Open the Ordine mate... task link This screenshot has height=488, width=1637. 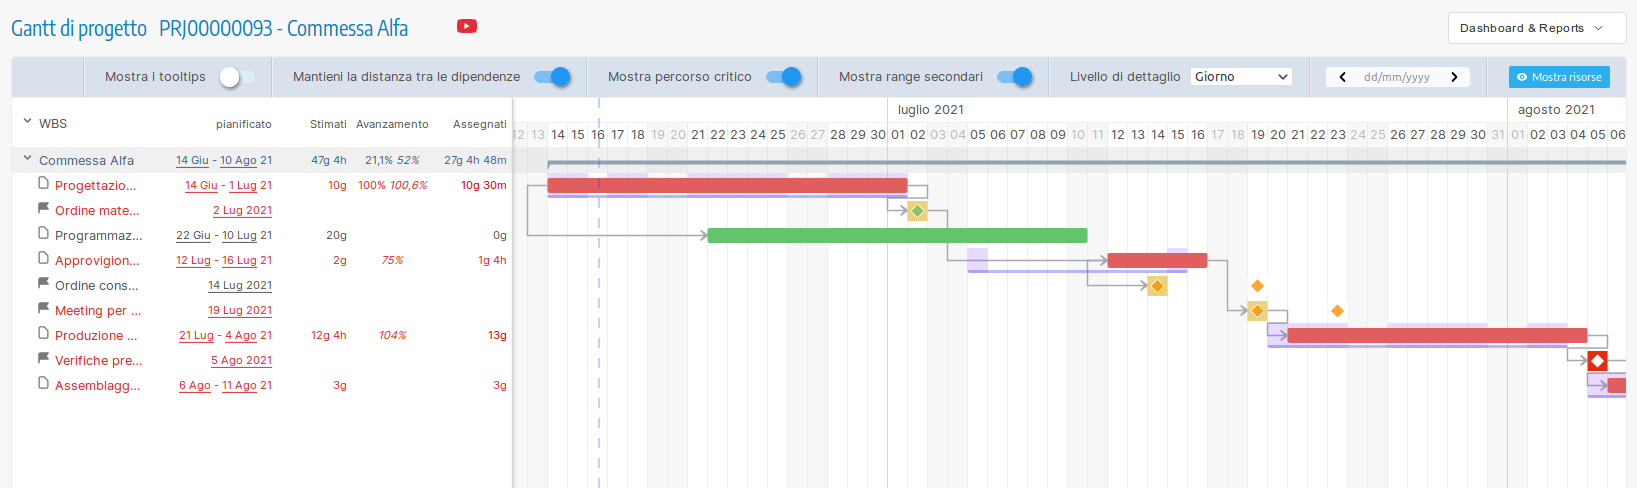[x=97, y=211]
